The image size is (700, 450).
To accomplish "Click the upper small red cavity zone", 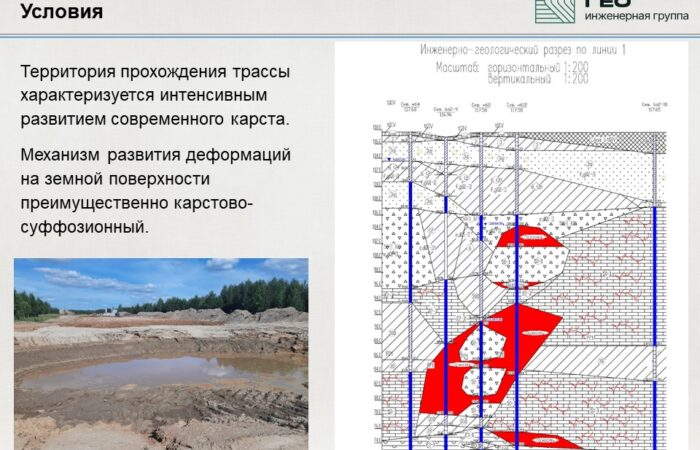I will coord(529,237).
